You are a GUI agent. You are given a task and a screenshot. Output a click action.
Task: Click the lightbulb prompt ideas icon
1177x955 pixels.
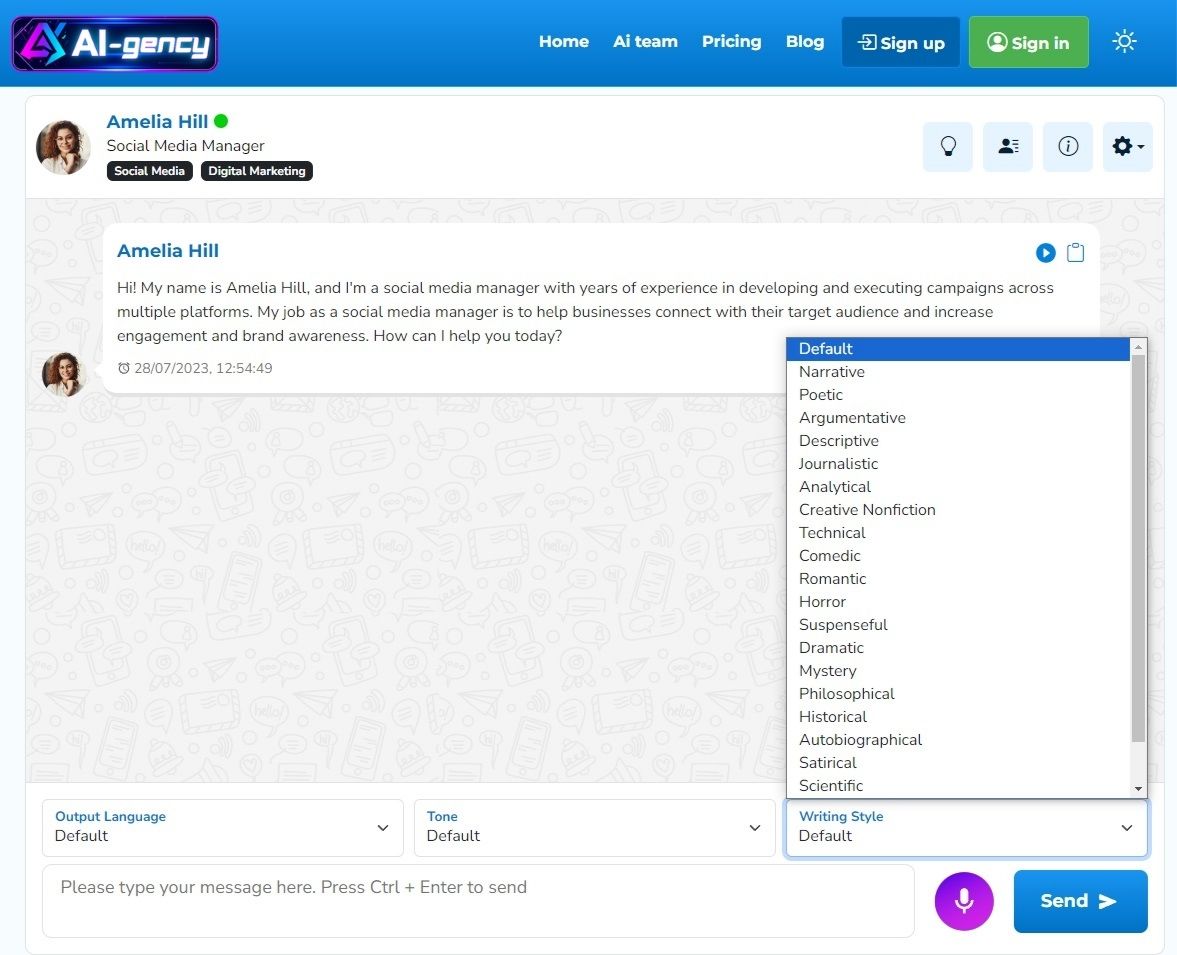pyautogui.click(x=947, y=147)
